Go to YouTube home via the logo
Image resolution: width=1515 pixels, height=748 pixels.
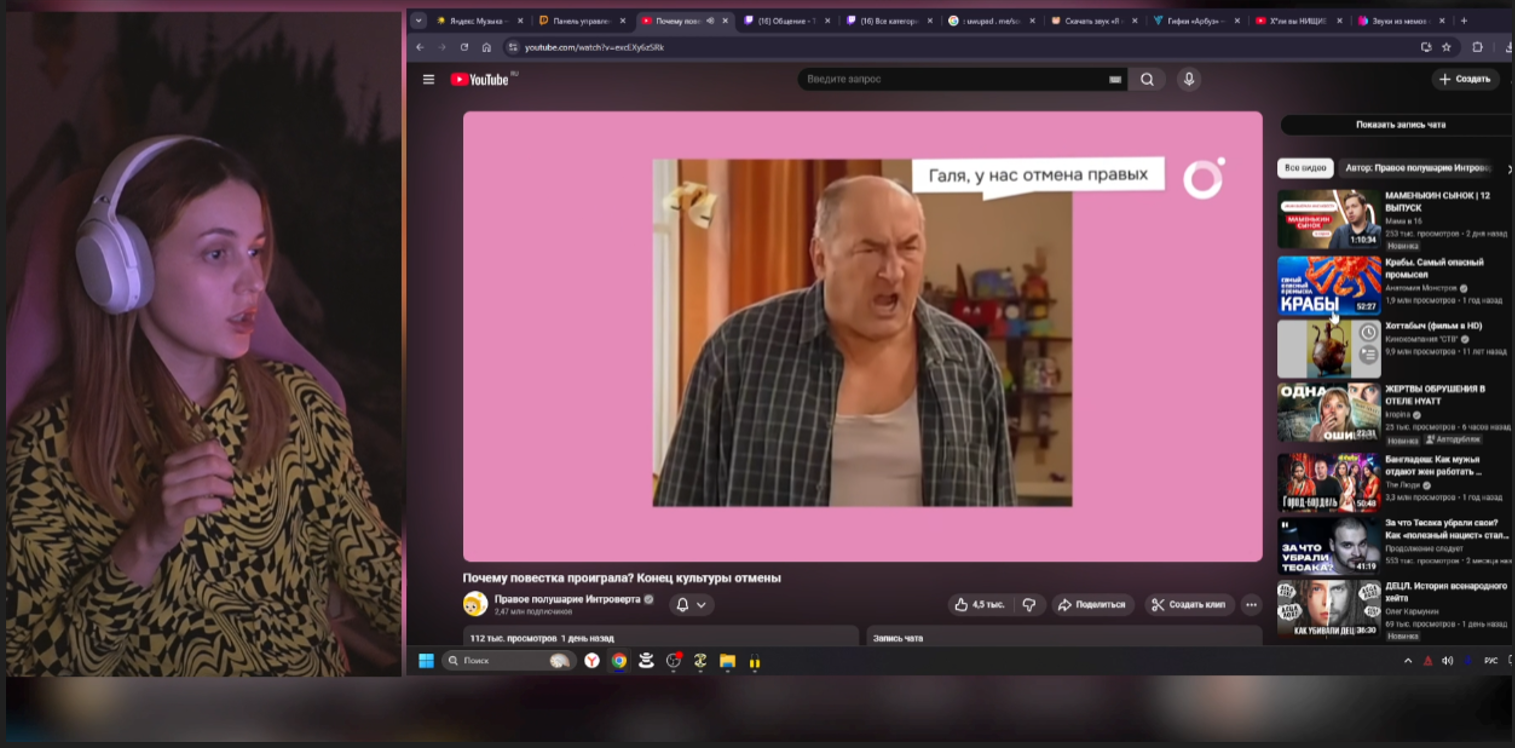click(480, 80)
